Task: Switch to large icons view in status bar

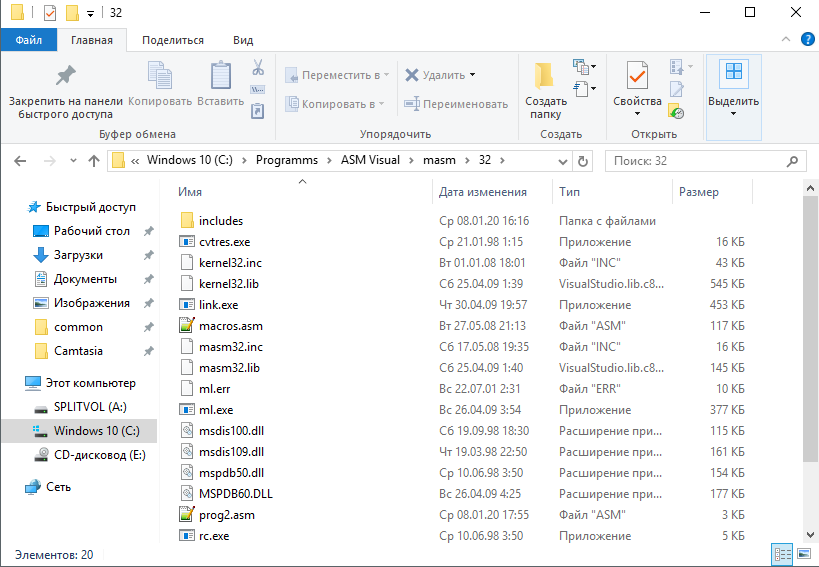Action: coord(801,554)
